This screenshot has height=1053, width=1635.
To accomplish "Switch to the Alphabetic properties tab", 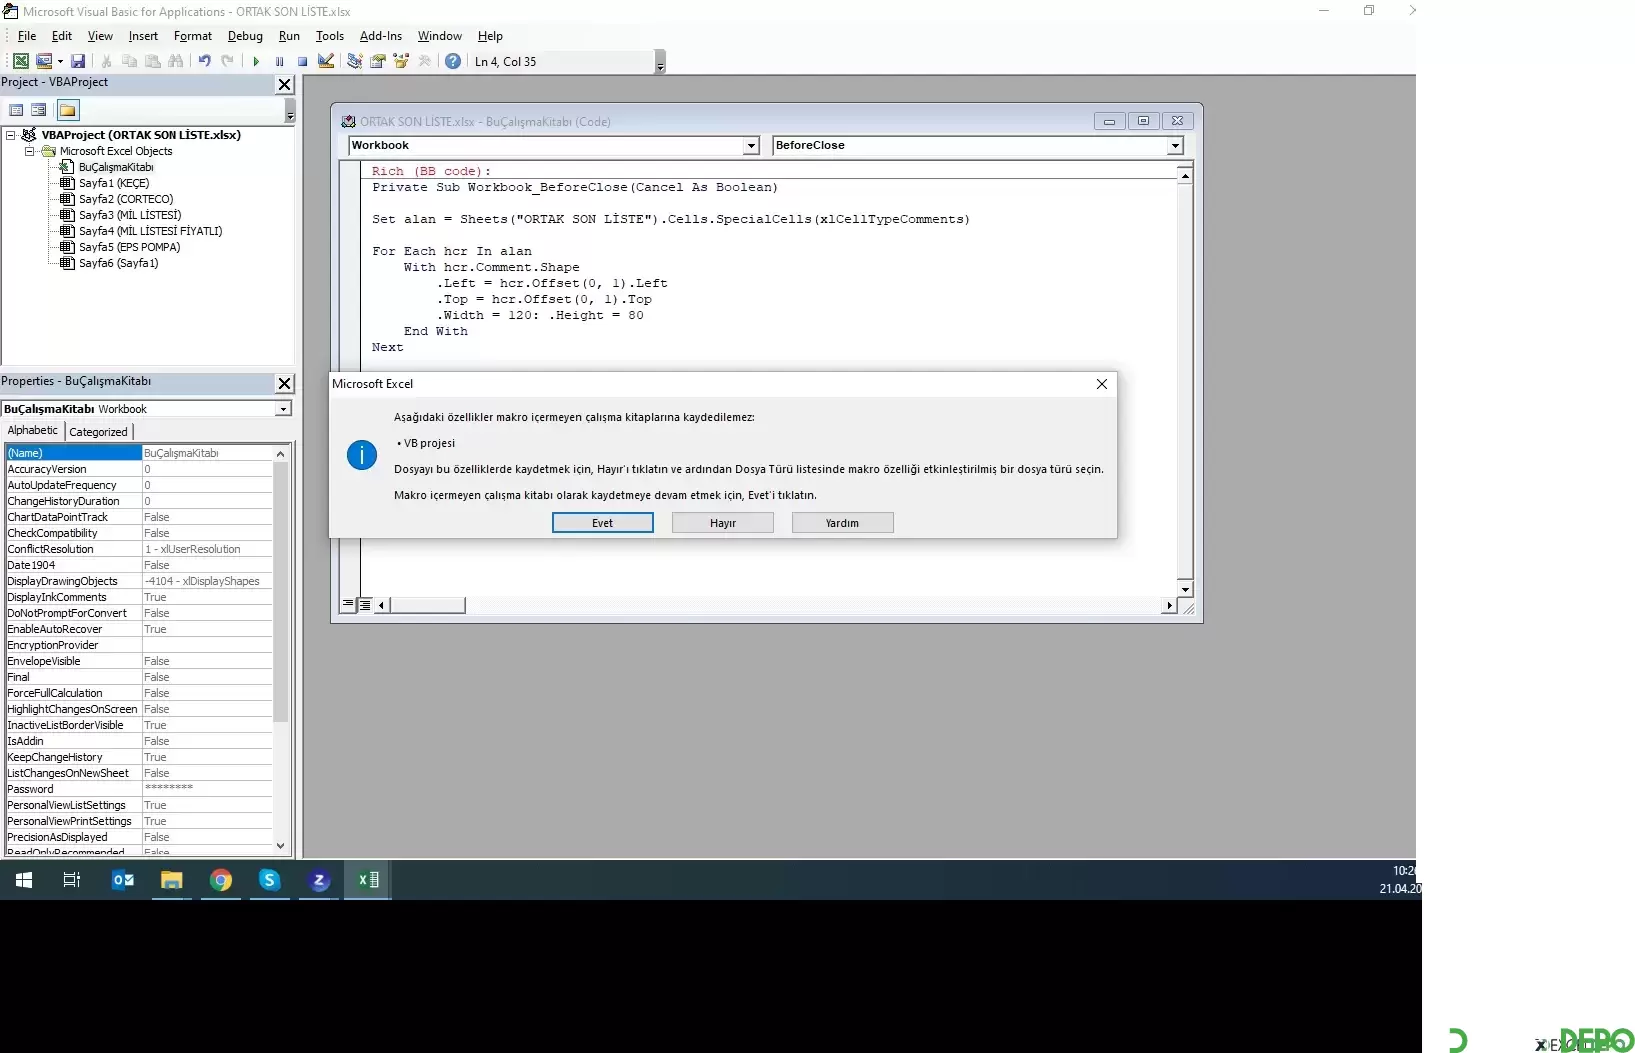I will [33, 431].
